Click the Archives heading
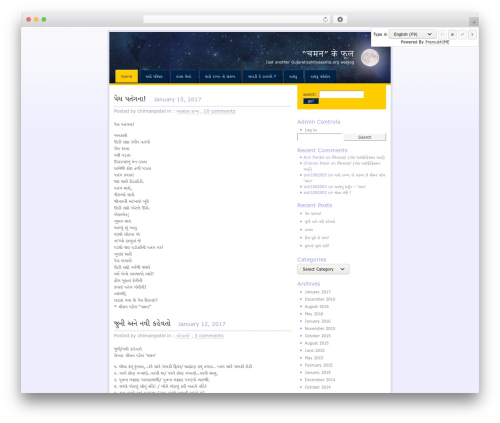The width and height of the screenshot is (500, 423). (309, 284)
